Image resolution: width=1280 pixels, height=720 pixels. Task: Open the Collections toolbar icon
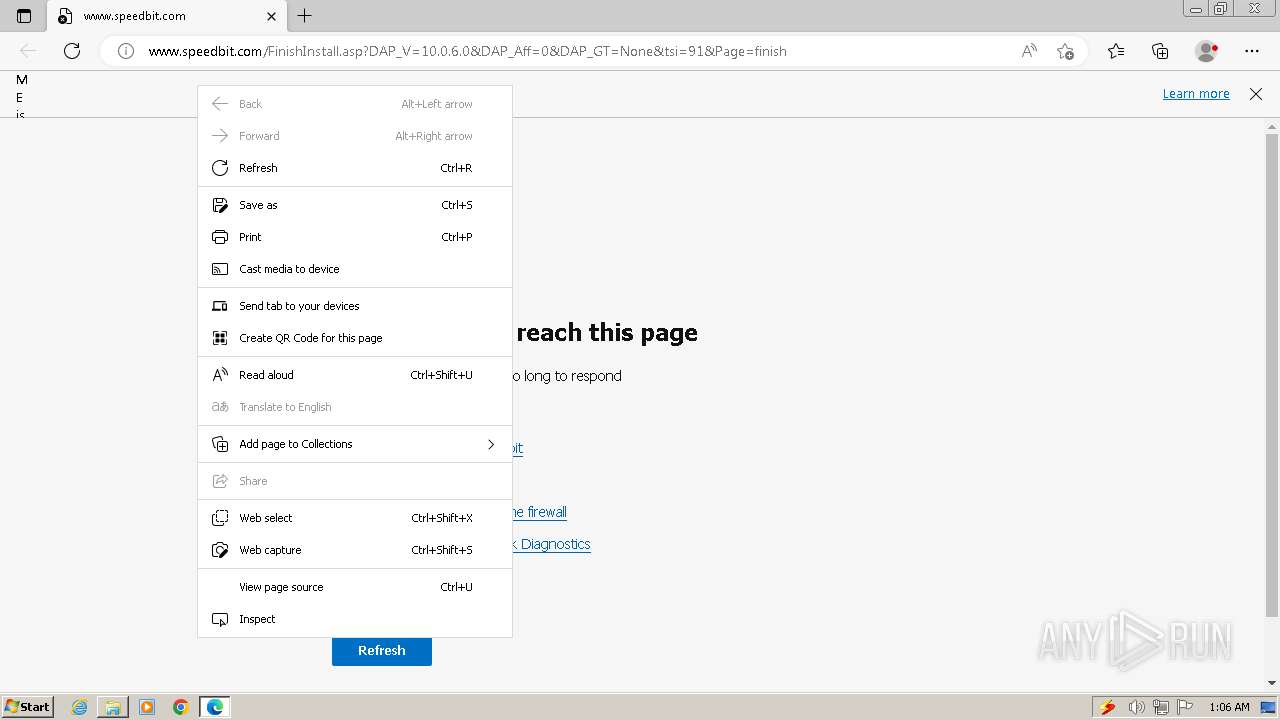[1160, 51]
